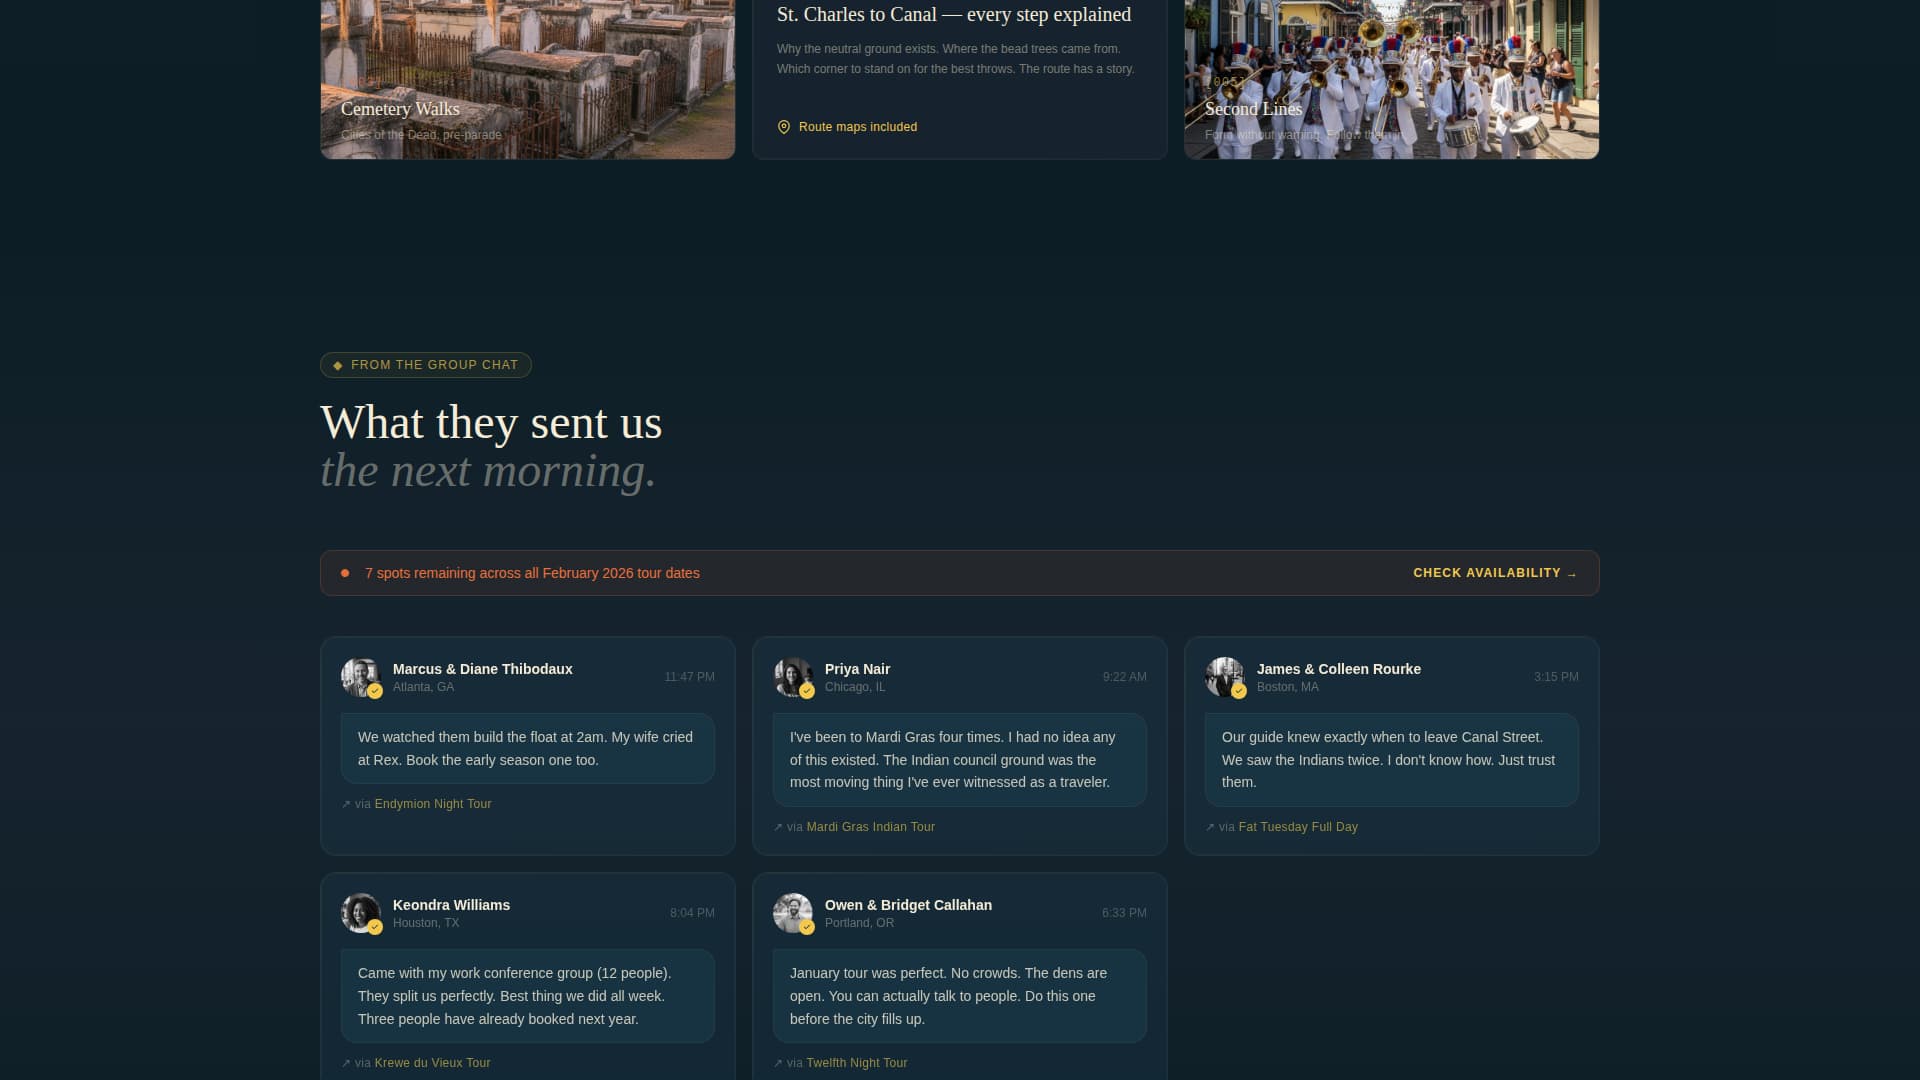
Task: Click Priya Nair's profile photo
Action: 793,677
